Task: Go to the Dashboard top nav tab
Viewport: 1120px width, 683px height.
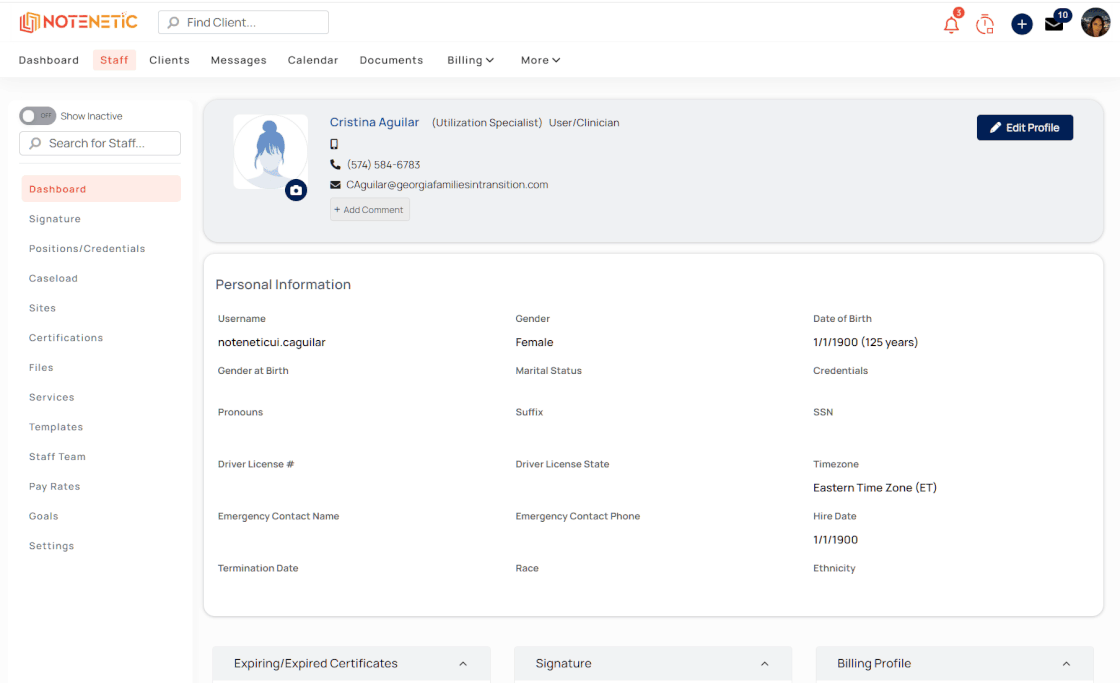Action: pyautogui.click(x=49, y=60)
